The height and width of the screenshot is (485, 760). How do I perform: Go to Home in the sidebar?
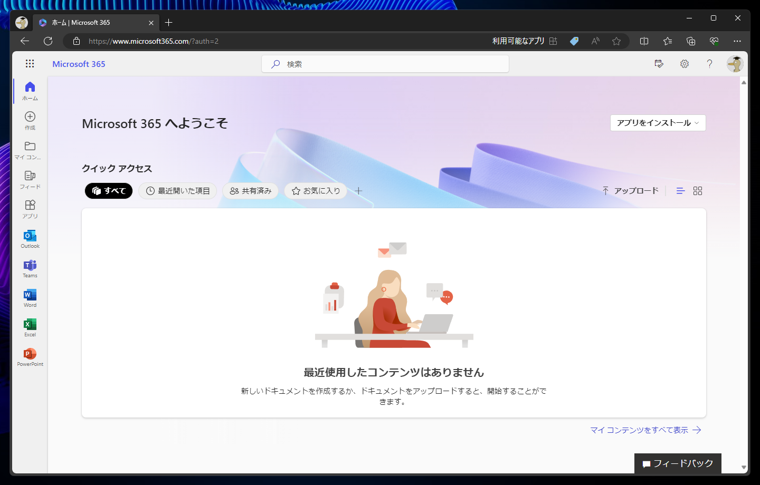click(x=30, y=91)
